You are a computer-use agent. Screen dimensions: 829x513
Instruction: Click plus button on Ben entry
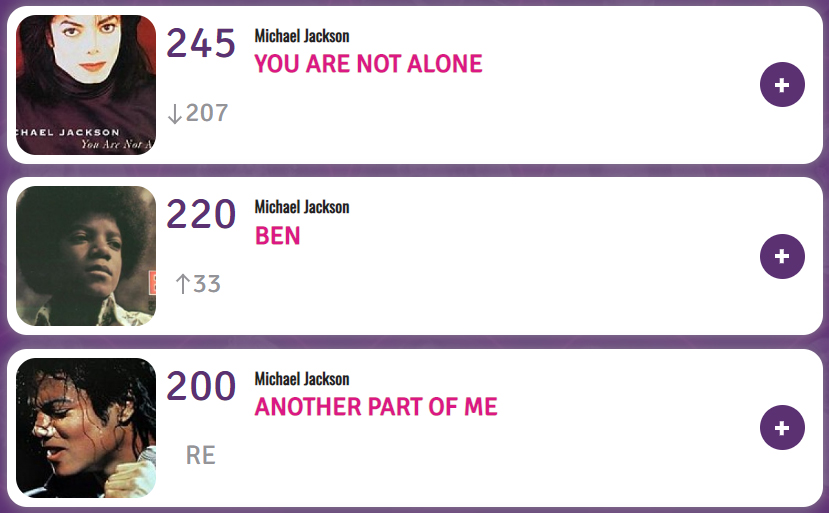click(782, 256)
